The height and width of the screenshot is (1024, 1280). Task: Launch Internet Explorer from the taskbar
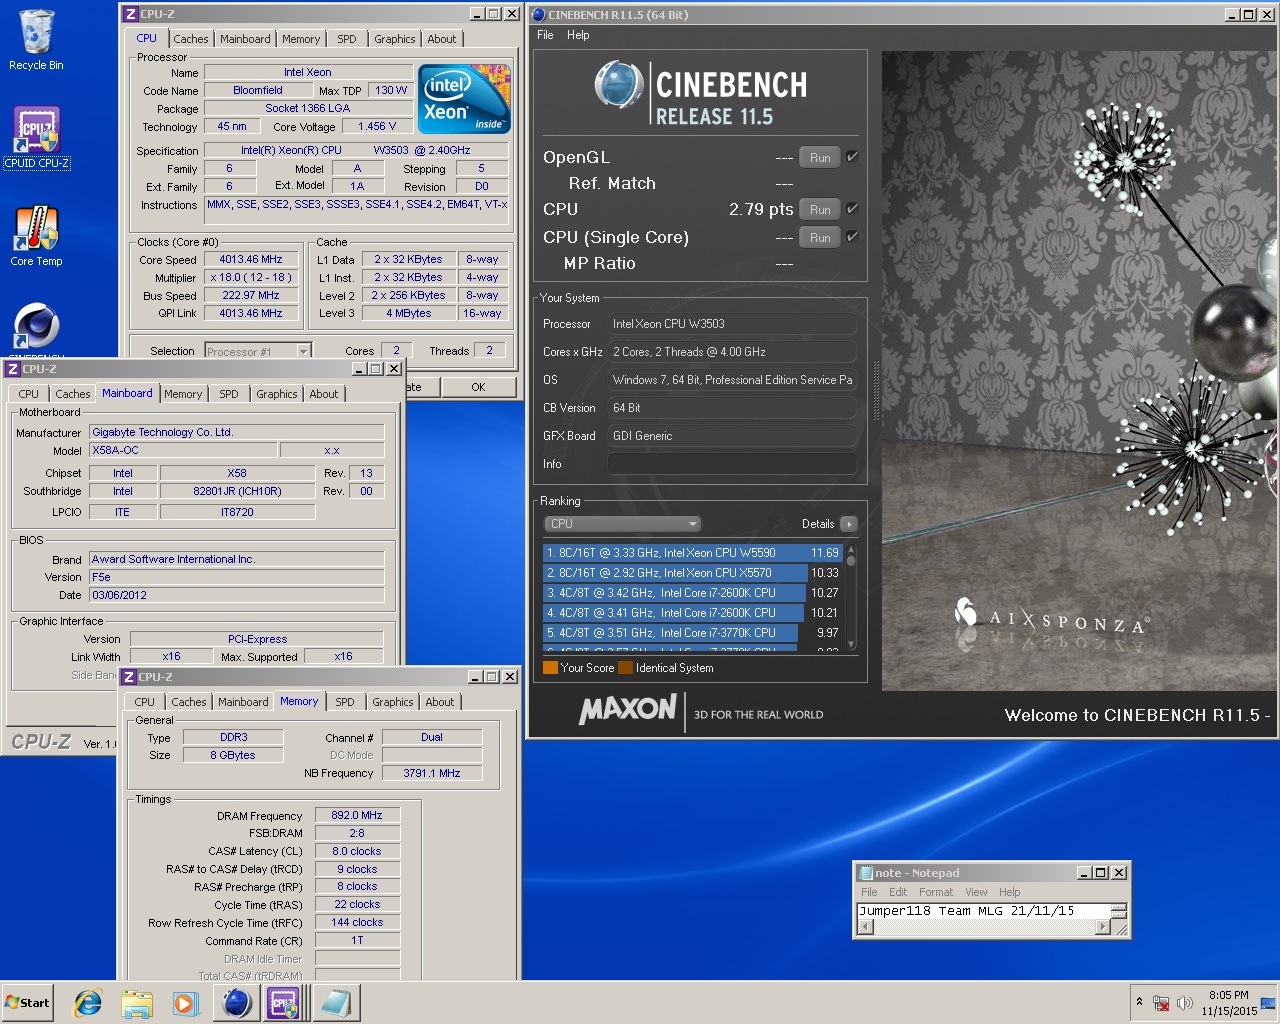click(88, 1003)
